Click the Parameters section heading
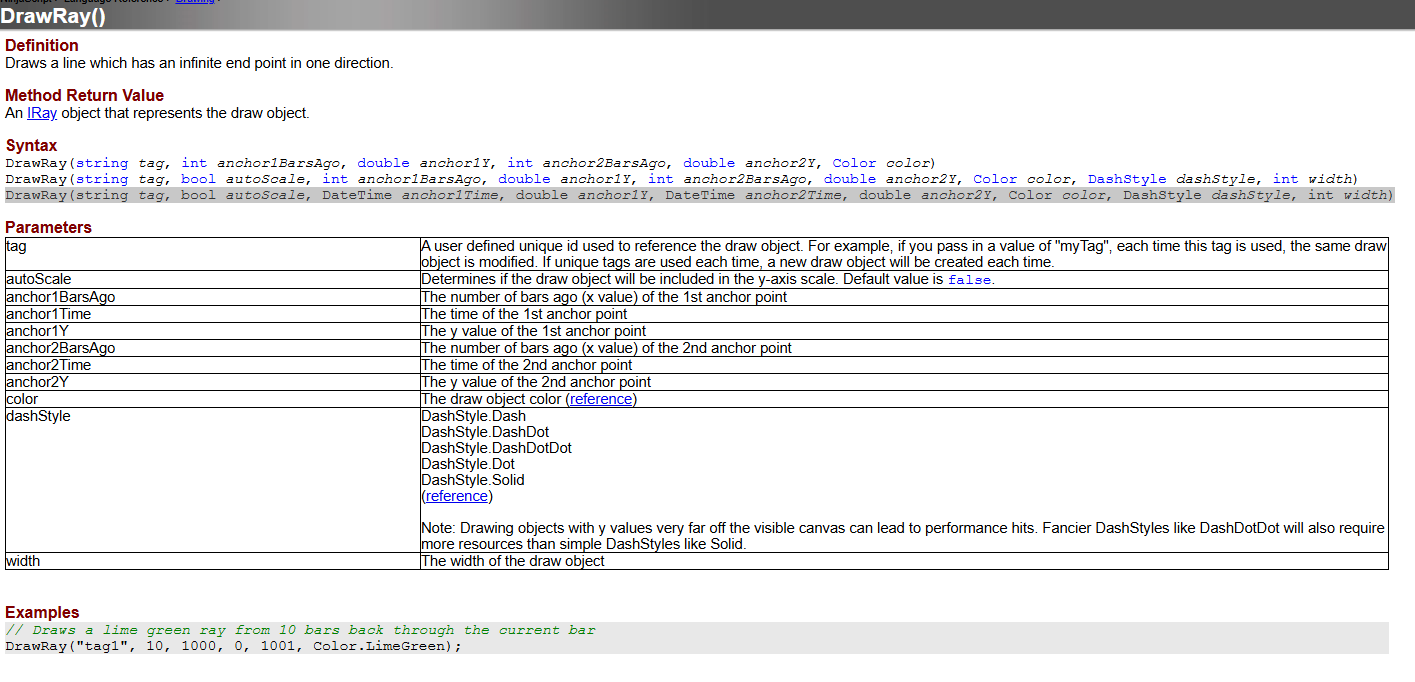 click(x=48, y=227)
